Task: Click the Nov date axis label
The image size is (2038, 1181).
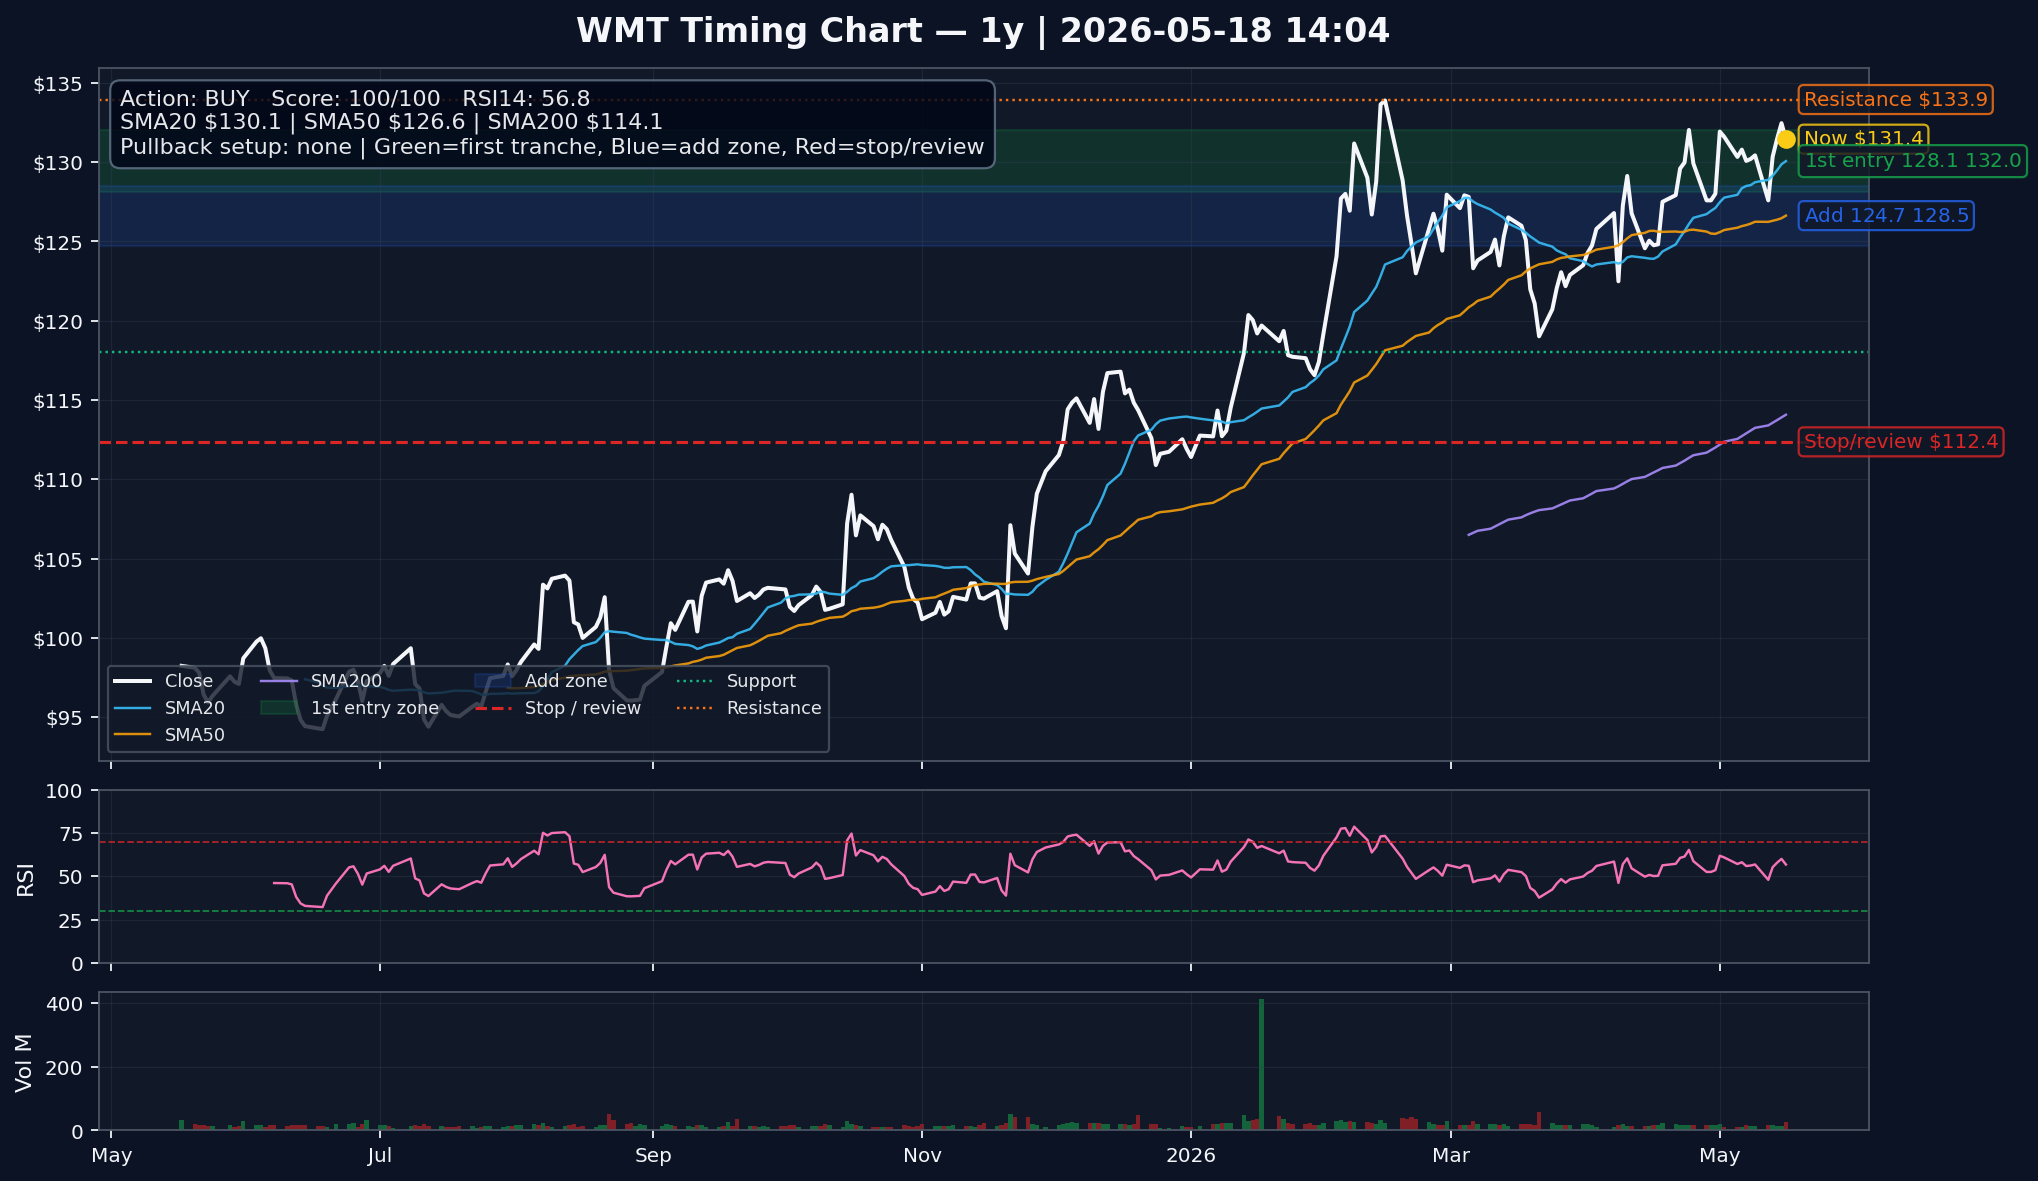Action: tap(922, 1156)
